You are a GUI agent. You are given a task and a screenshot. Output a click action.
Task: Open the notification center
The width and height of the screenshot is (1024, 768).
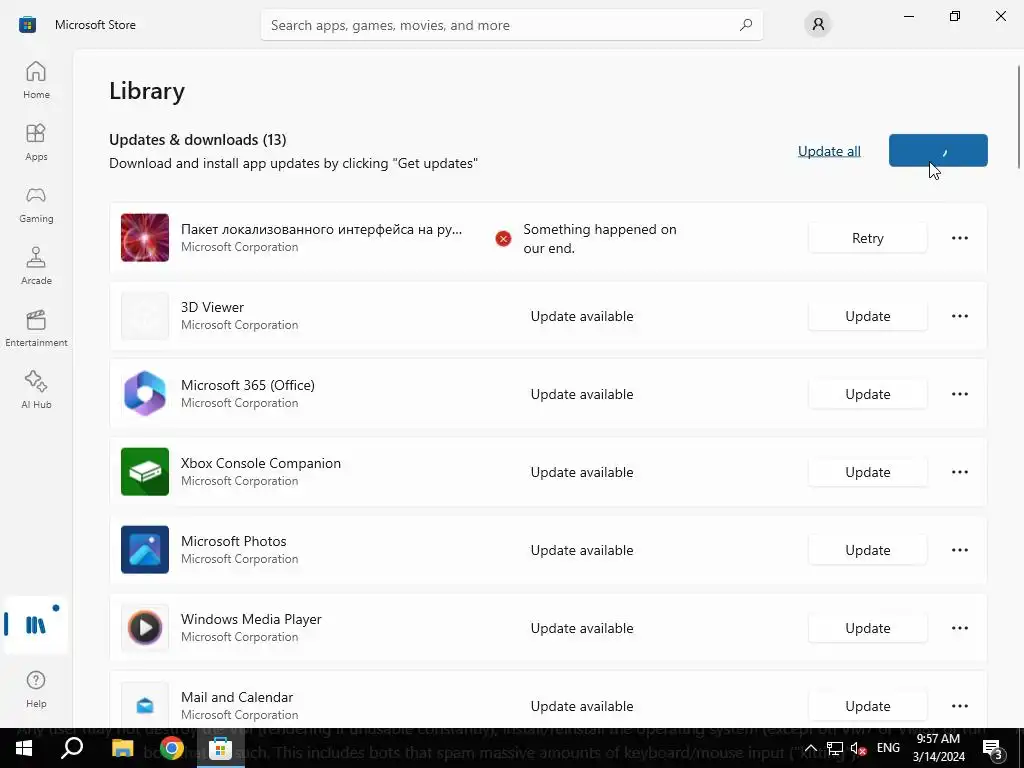point(993,748)
